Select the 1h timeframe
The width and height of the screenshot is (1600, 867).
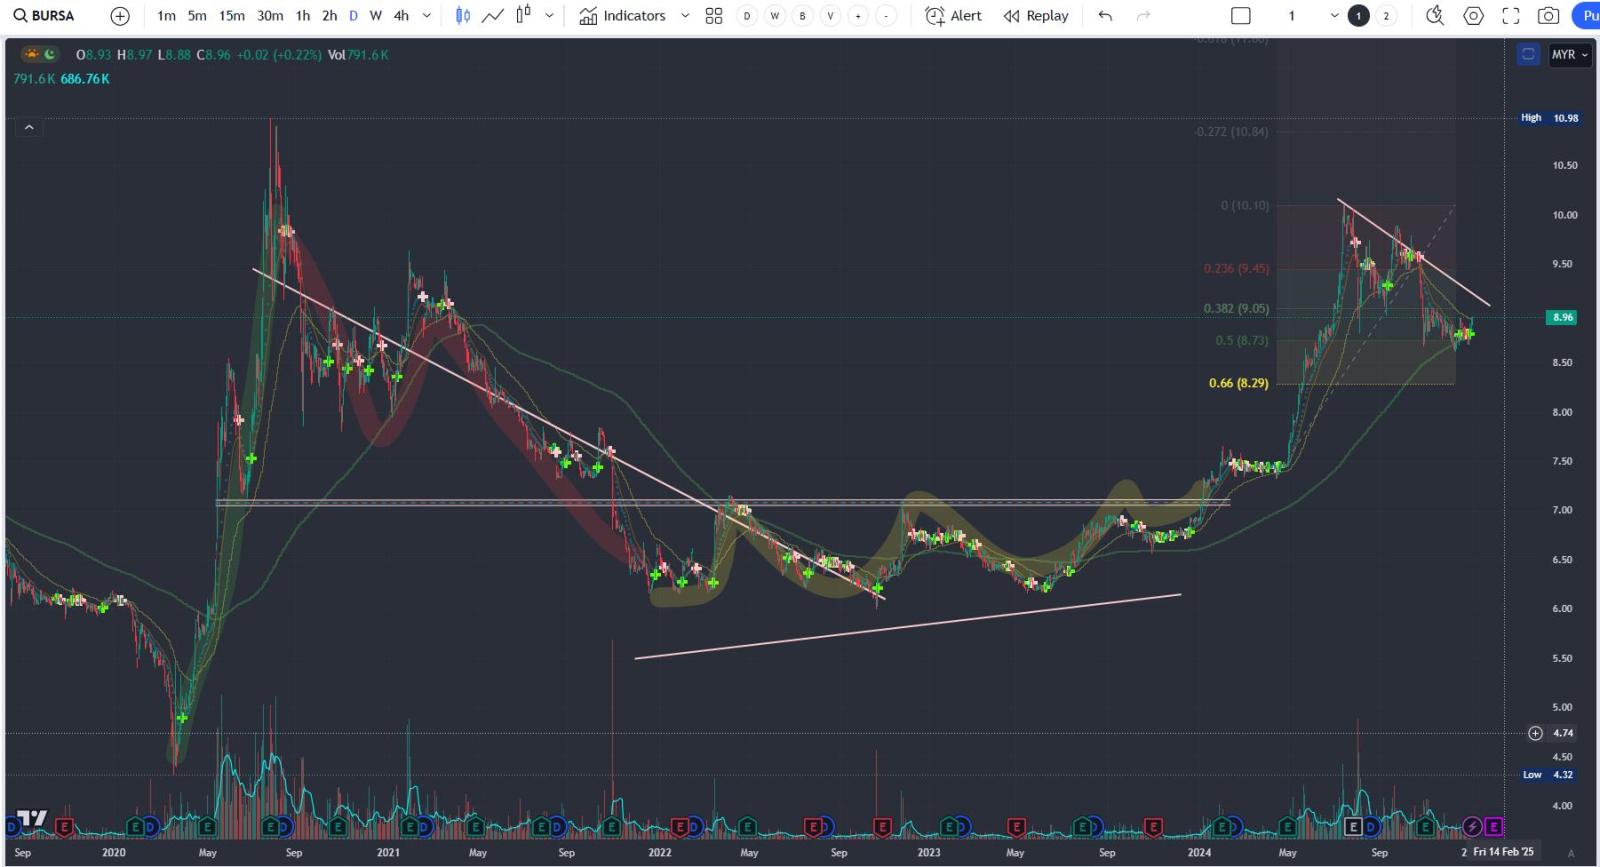303,16
